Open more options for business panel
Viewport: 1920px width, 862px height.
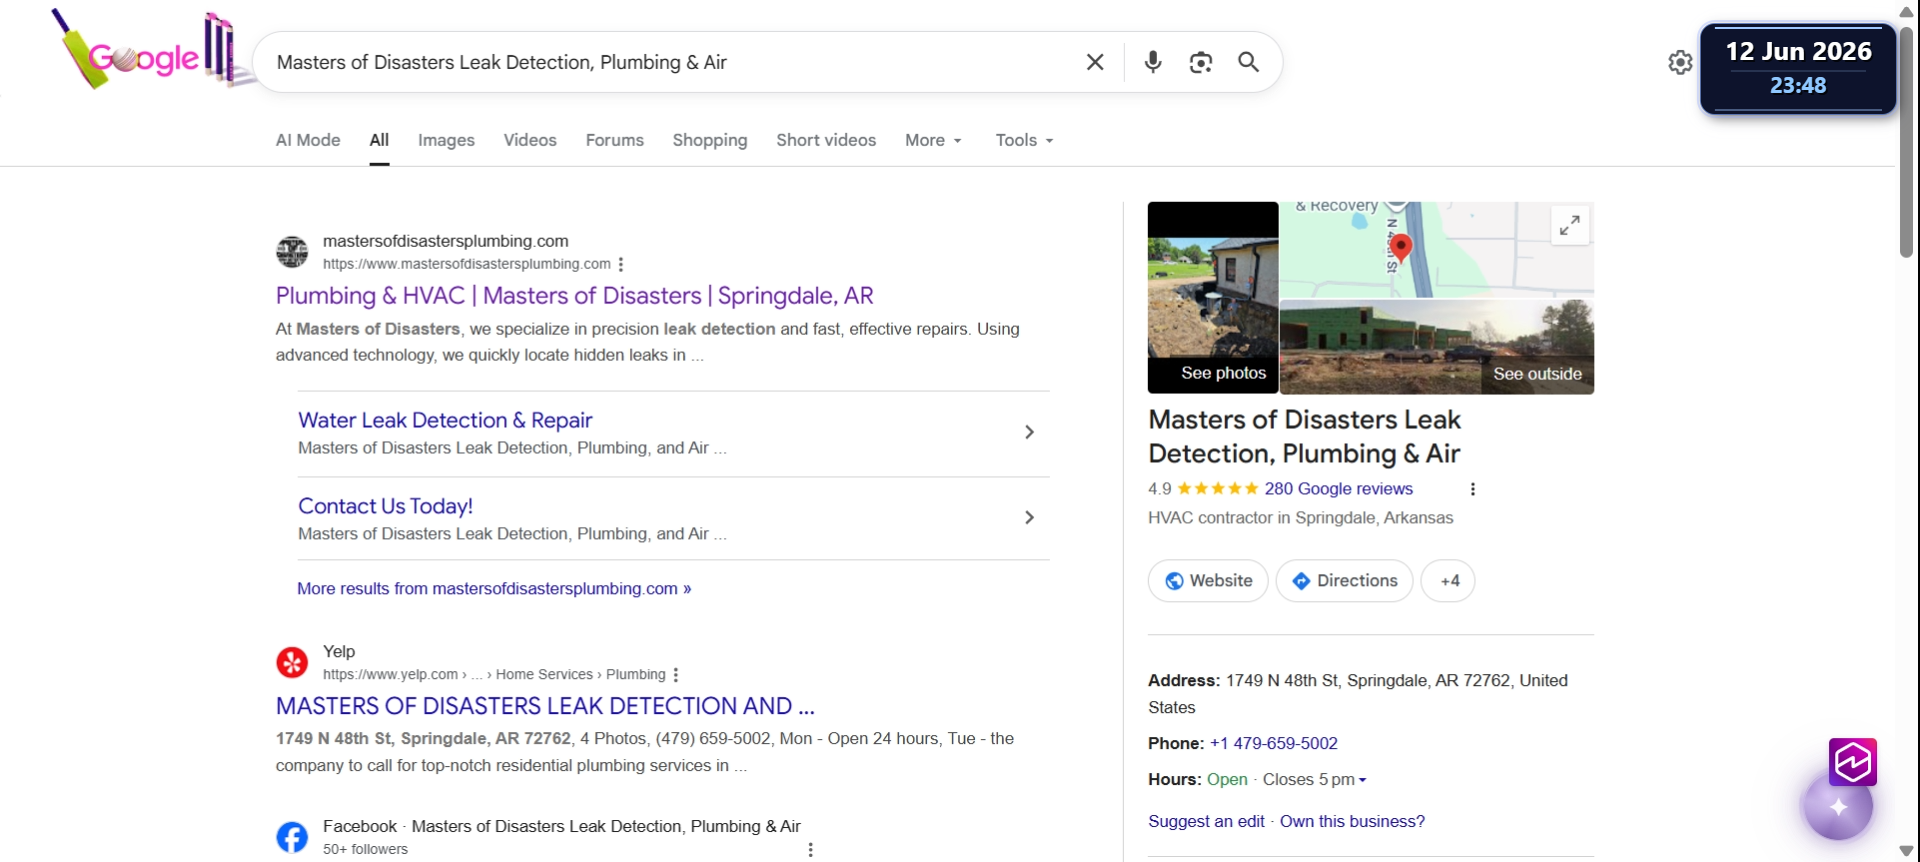(1472, 489)
